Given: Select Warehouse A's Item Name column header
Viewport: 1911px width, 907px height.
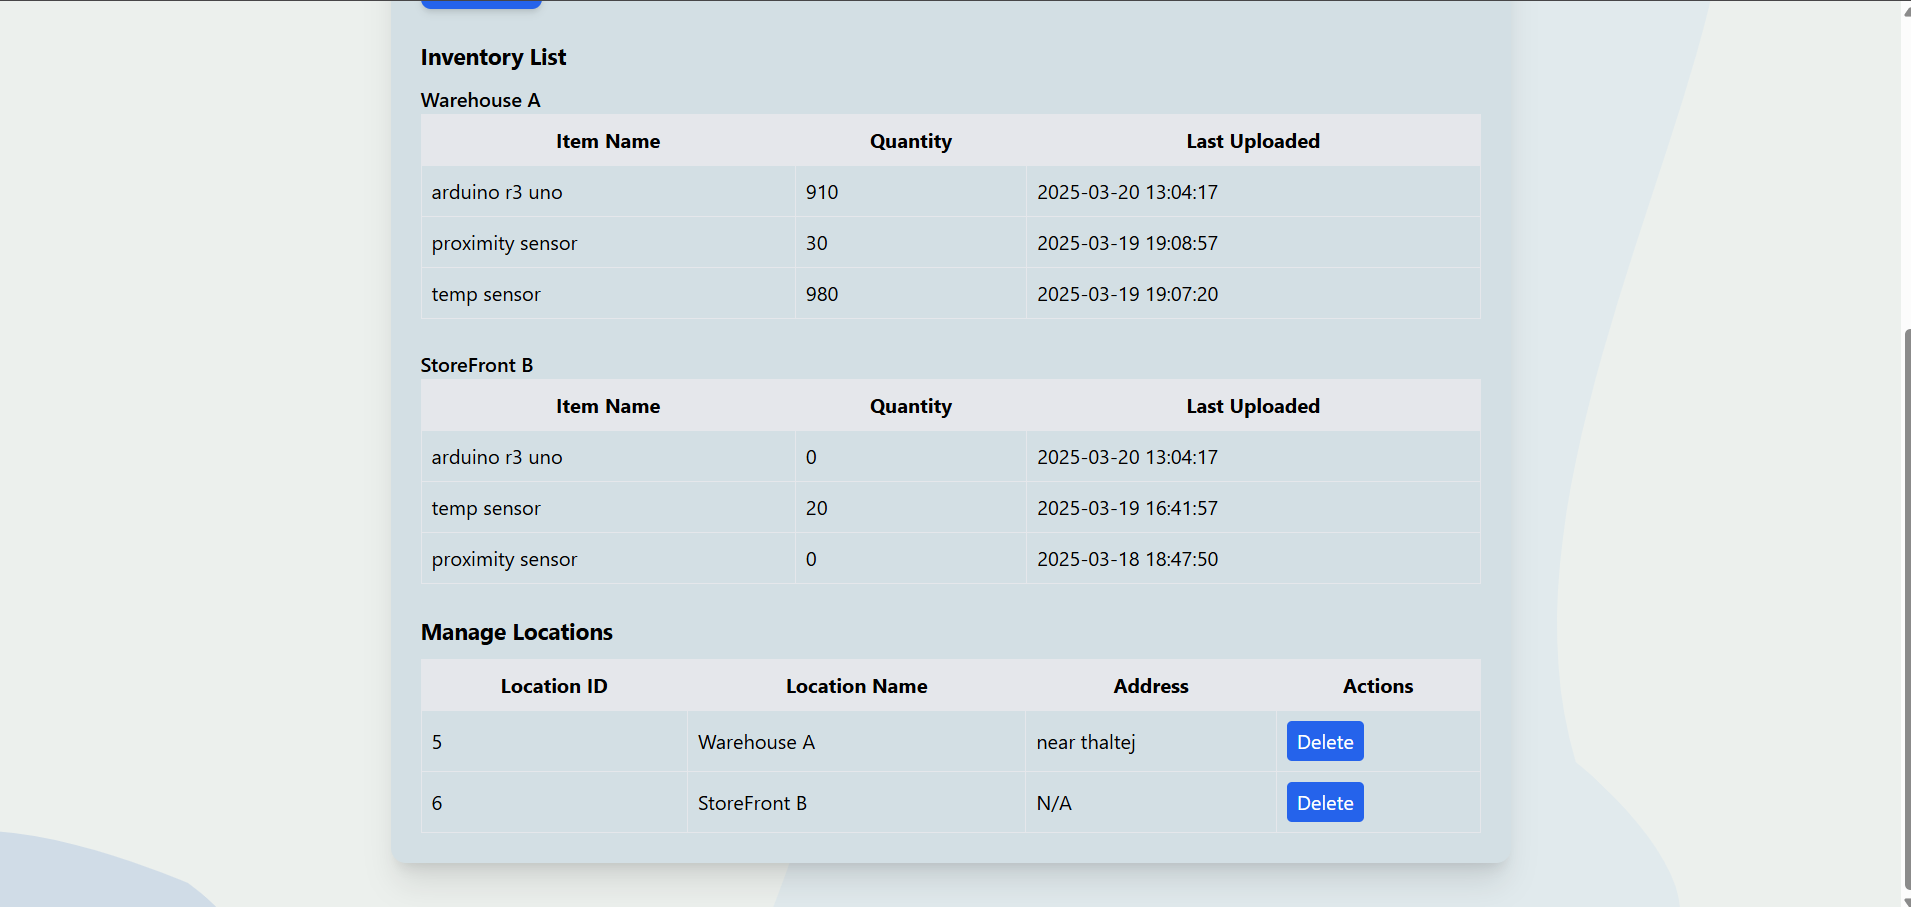Looking at the screenshot, I should (607, 141).
